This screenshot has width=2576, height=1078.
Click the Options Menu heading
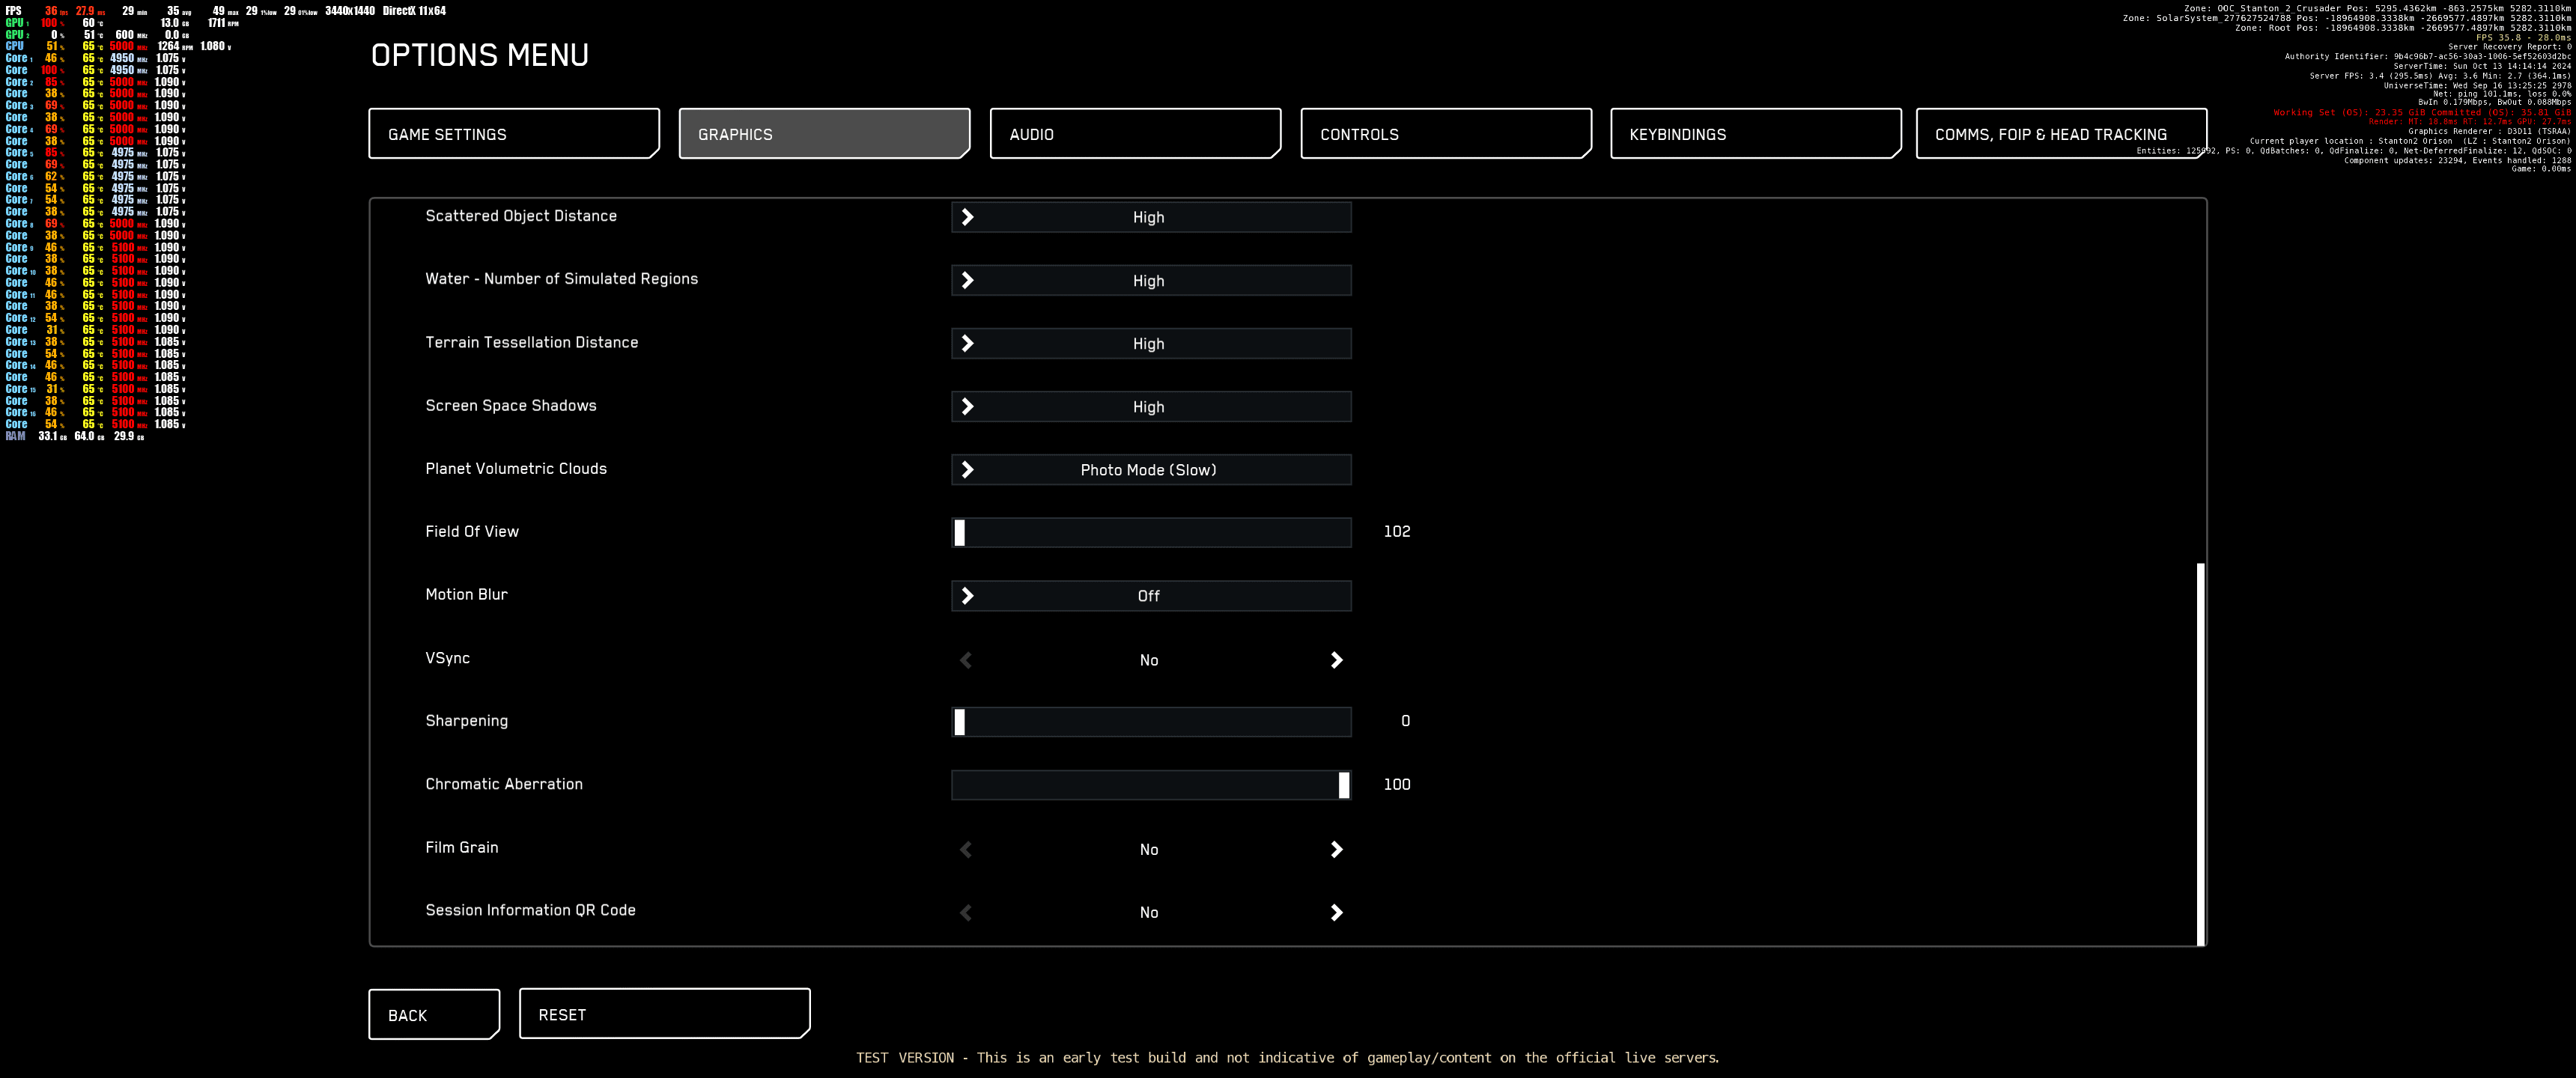tap(480, 55)
